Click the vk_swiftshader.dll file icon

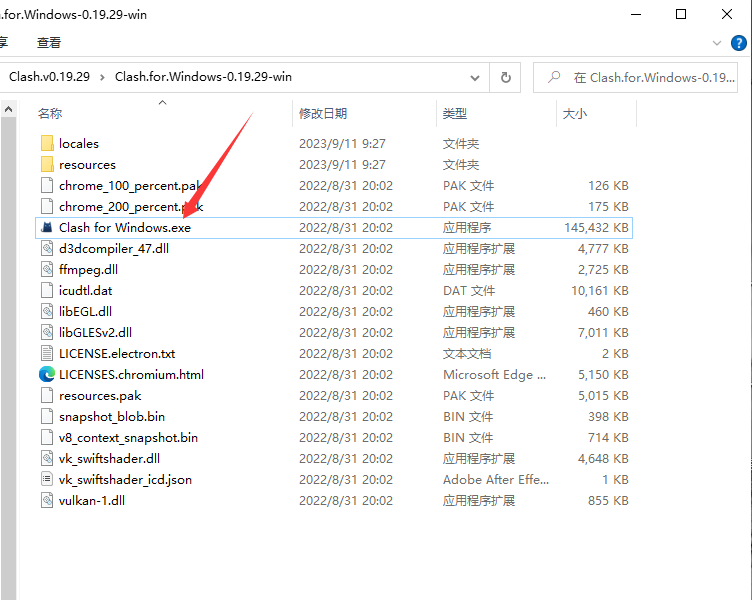click(47, 459)
